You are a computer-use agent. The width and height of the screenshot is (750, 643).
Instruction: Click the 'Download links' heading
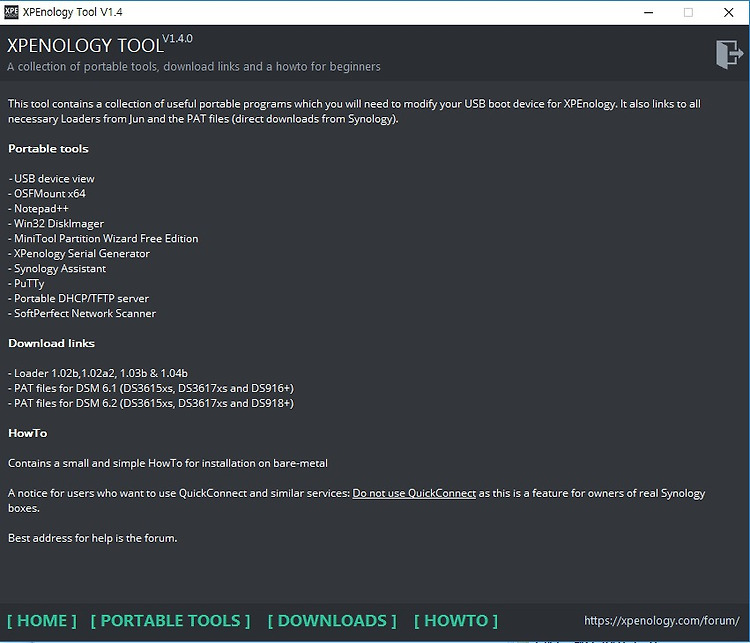(x=51, y=343)
